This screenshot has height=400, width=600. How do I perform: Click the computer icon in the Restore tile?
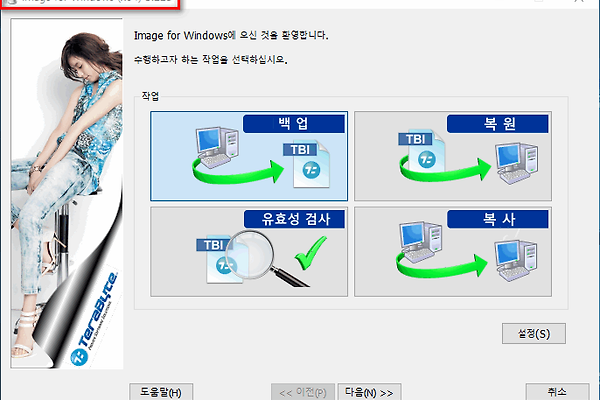point(517,163)
